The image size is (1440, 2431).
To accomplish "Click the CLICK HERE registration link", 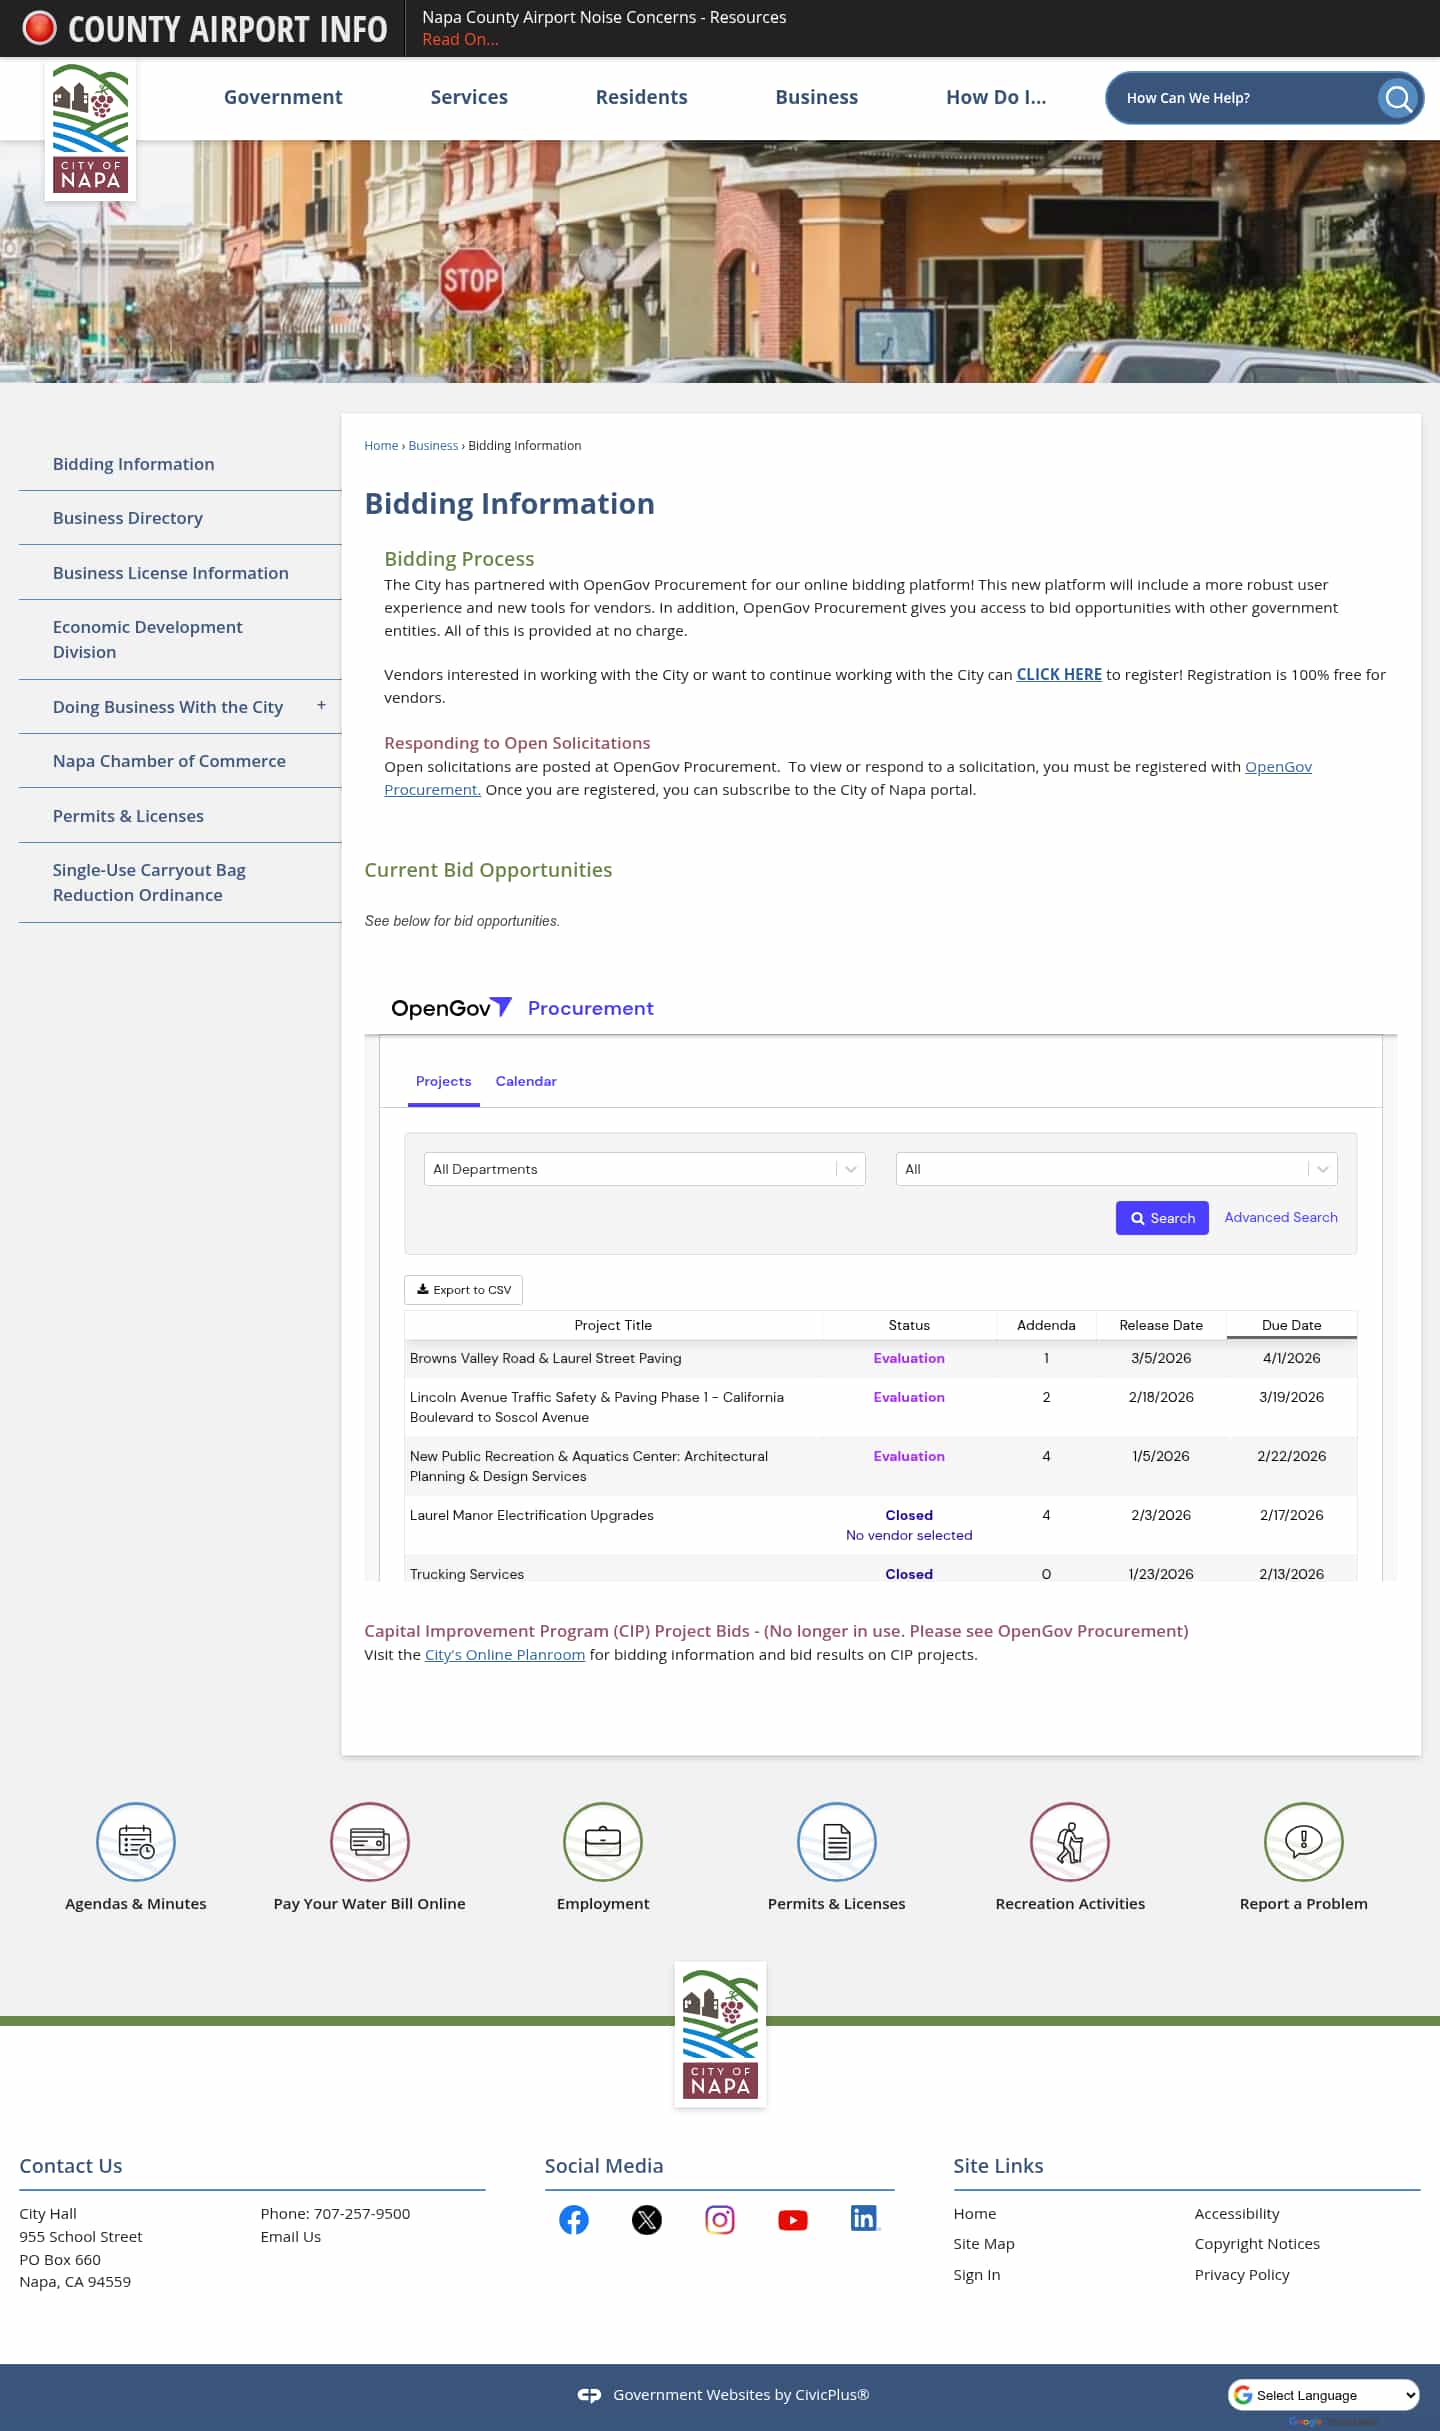I will [1059, 674].
